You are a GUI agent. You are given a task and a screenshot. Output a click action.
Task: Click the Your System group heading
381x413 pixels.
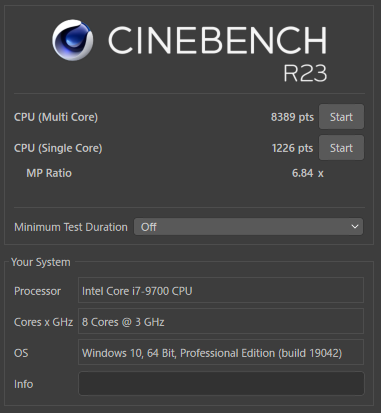click(x=41, y=262)
